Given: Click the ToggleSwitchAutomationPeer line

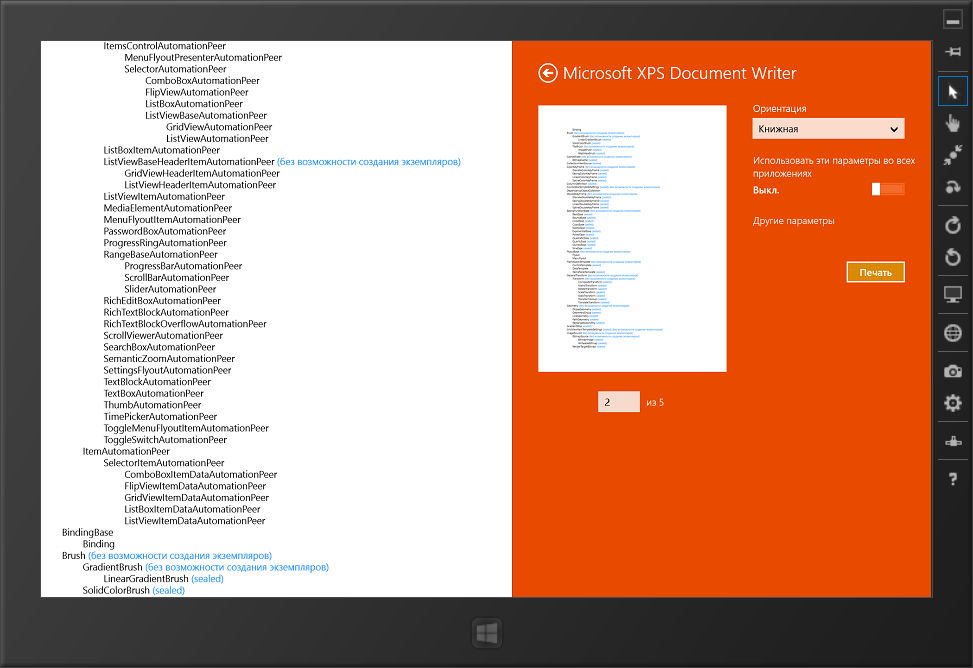Looking at the screenshot, I should click(165, 440).
